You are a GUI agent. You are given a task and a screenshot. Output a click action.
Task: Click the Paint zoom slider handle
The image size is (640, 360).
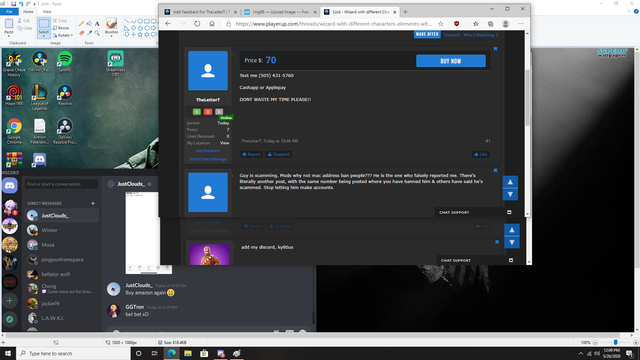coord(616,342)
